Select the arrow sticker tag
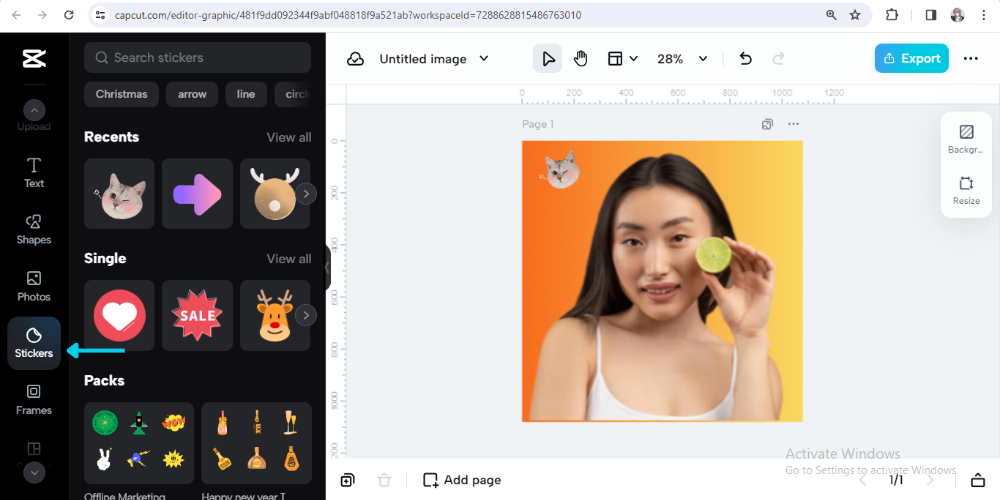Viewport: 1000px width, 500px height. pos(192,94)
